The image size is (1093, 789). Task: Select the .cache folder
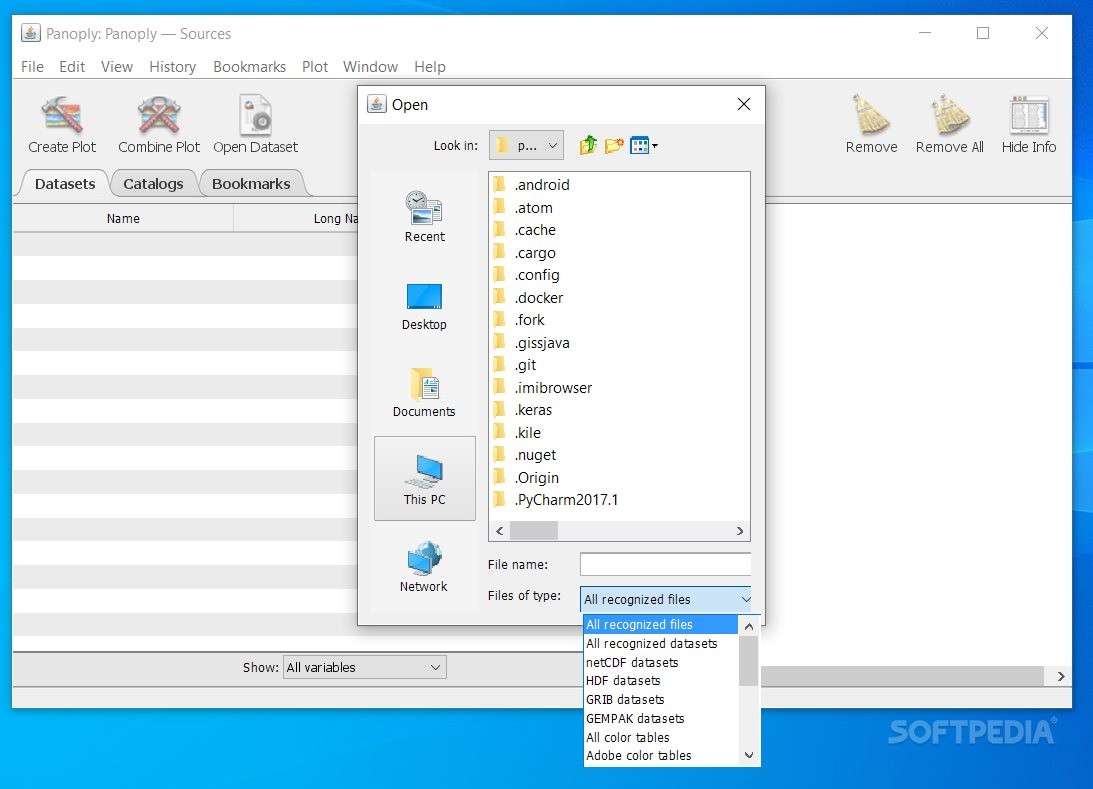pyautogui.click(x=525, y=230)
